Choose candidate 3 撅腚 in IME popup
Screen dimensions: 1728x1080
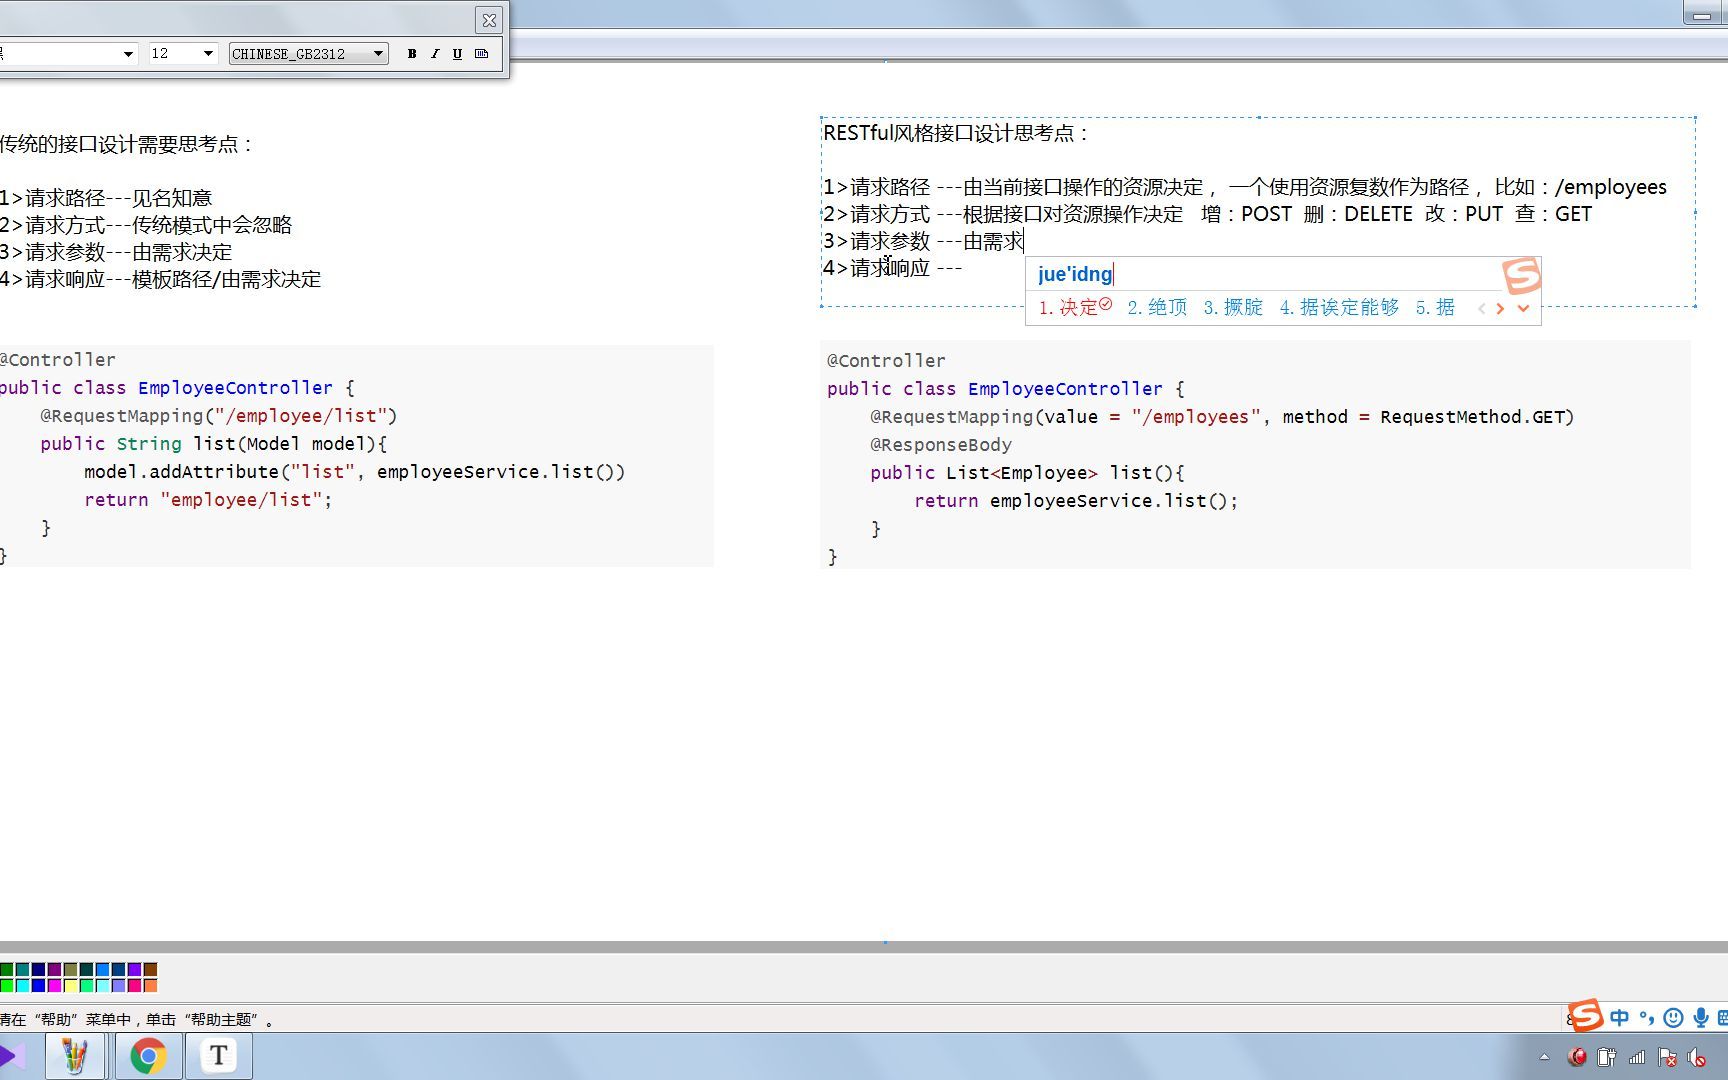click(1233, 307)
